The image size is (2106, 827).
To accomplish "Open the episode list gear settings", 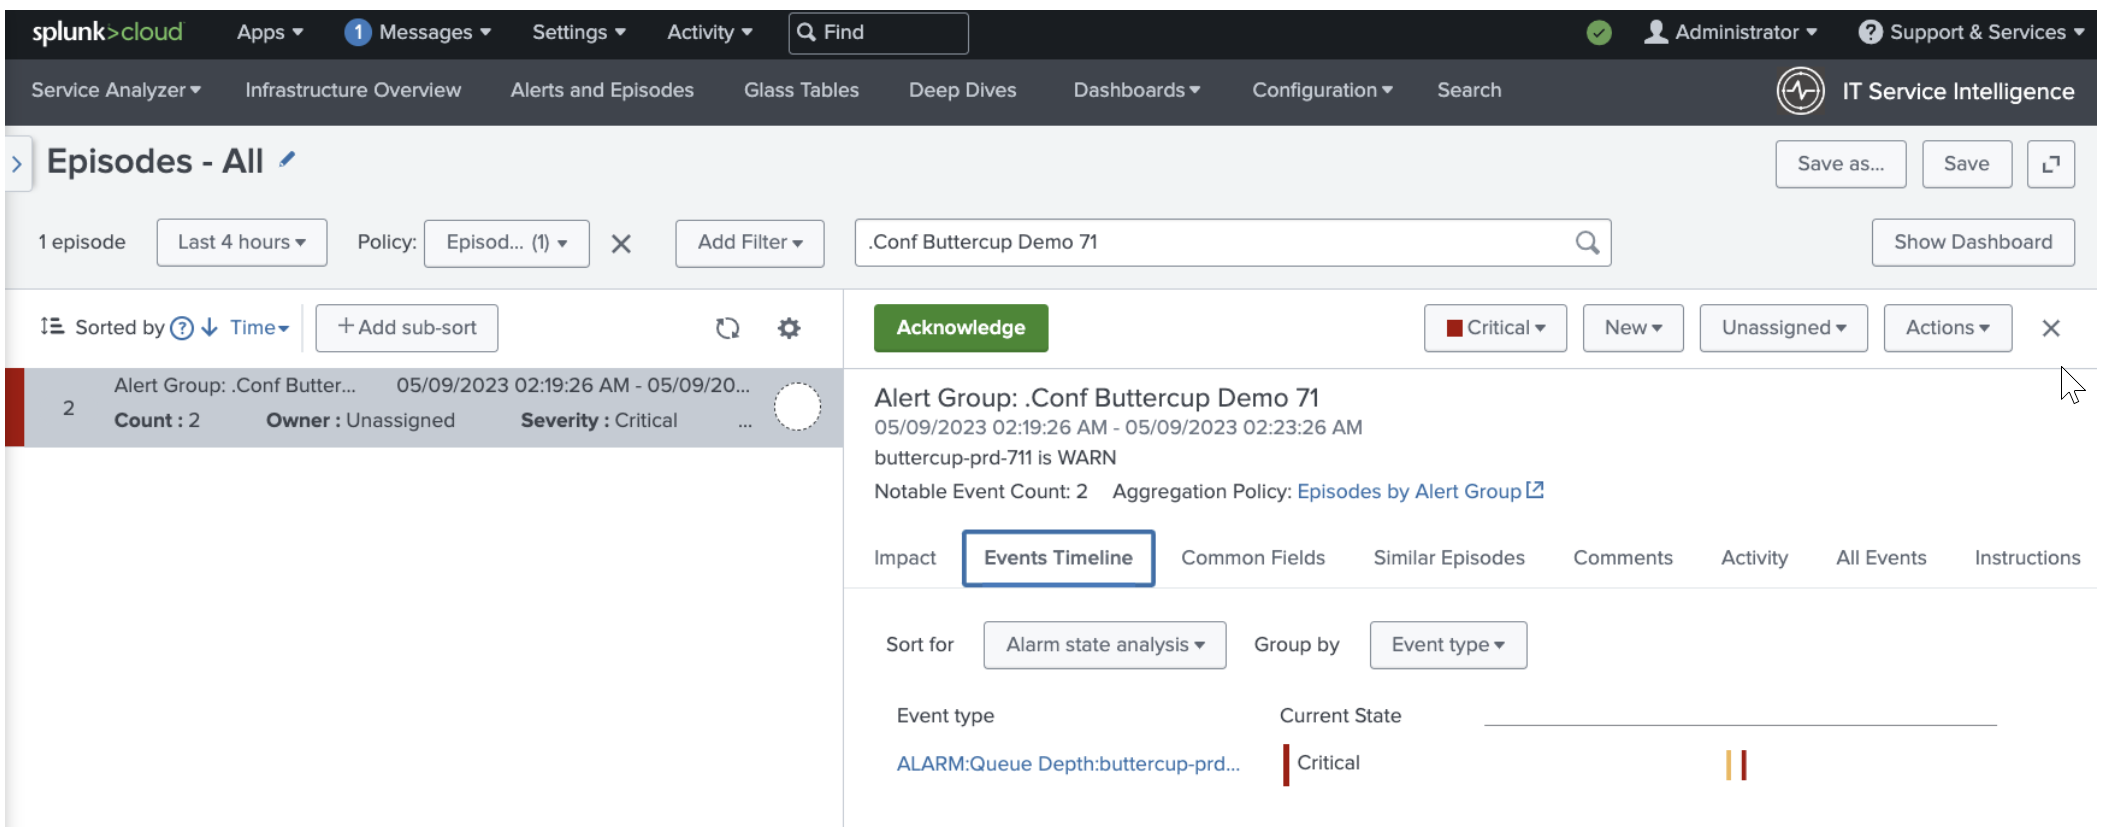I will pos(789,328).
